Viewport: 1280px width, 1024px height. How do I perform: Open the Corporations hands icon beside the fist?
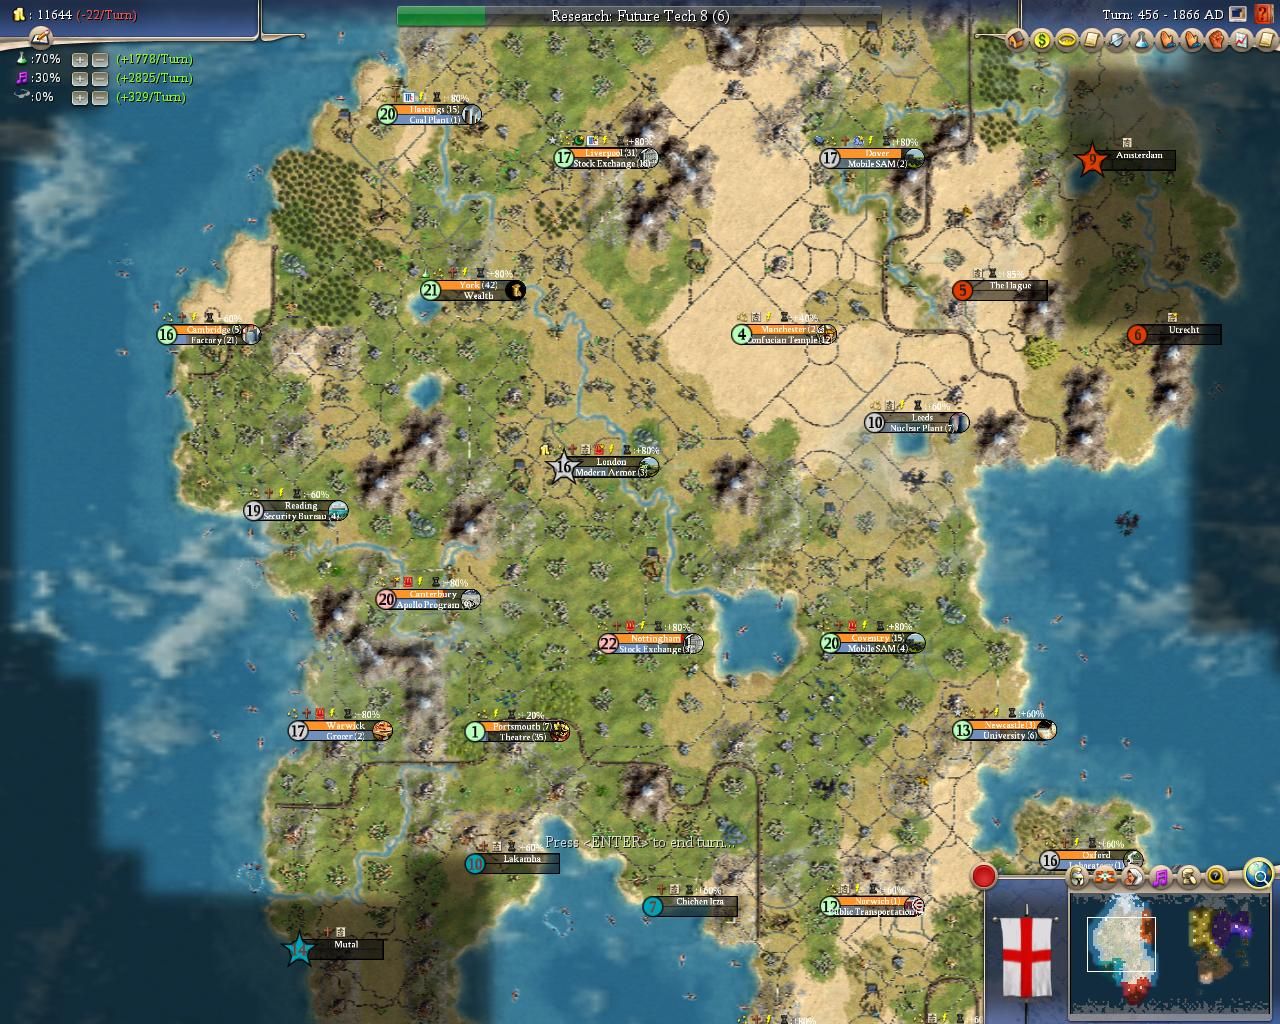(1192, 40)
